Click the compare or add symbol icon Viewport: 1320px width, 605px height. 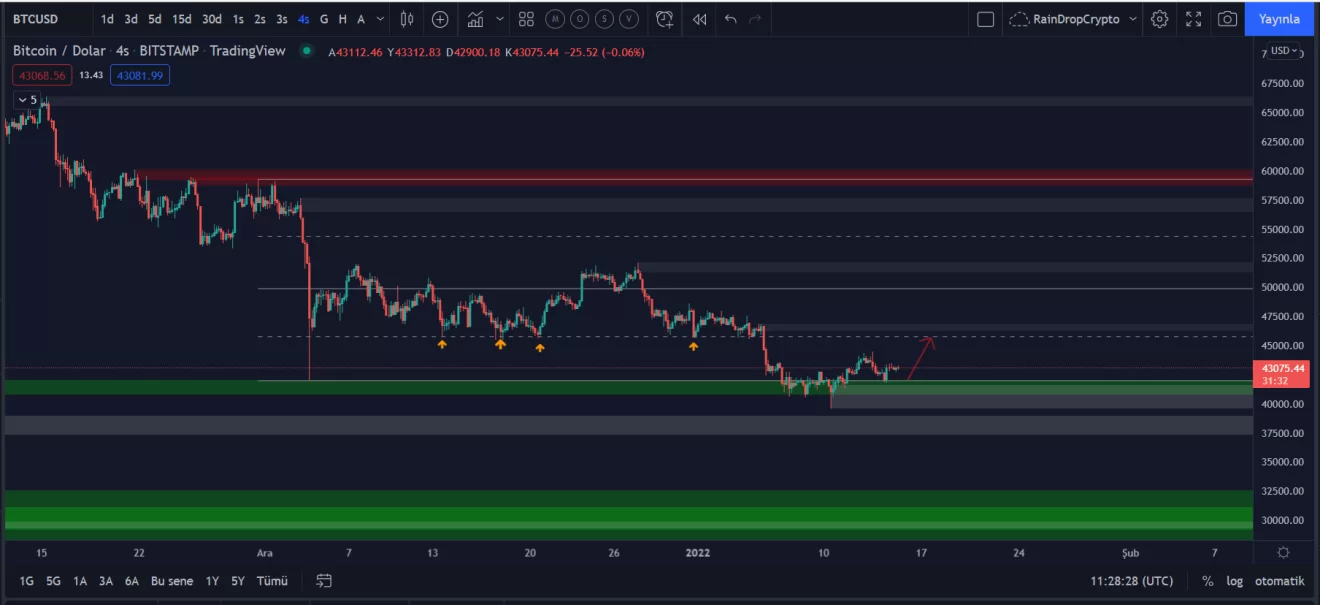(x=440, y=19)
